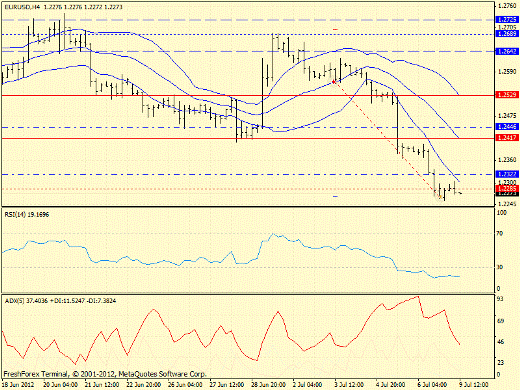520x390 pixels.
Task: Click the 4 Jul 20:00 date label
Action: pos(391,385)
